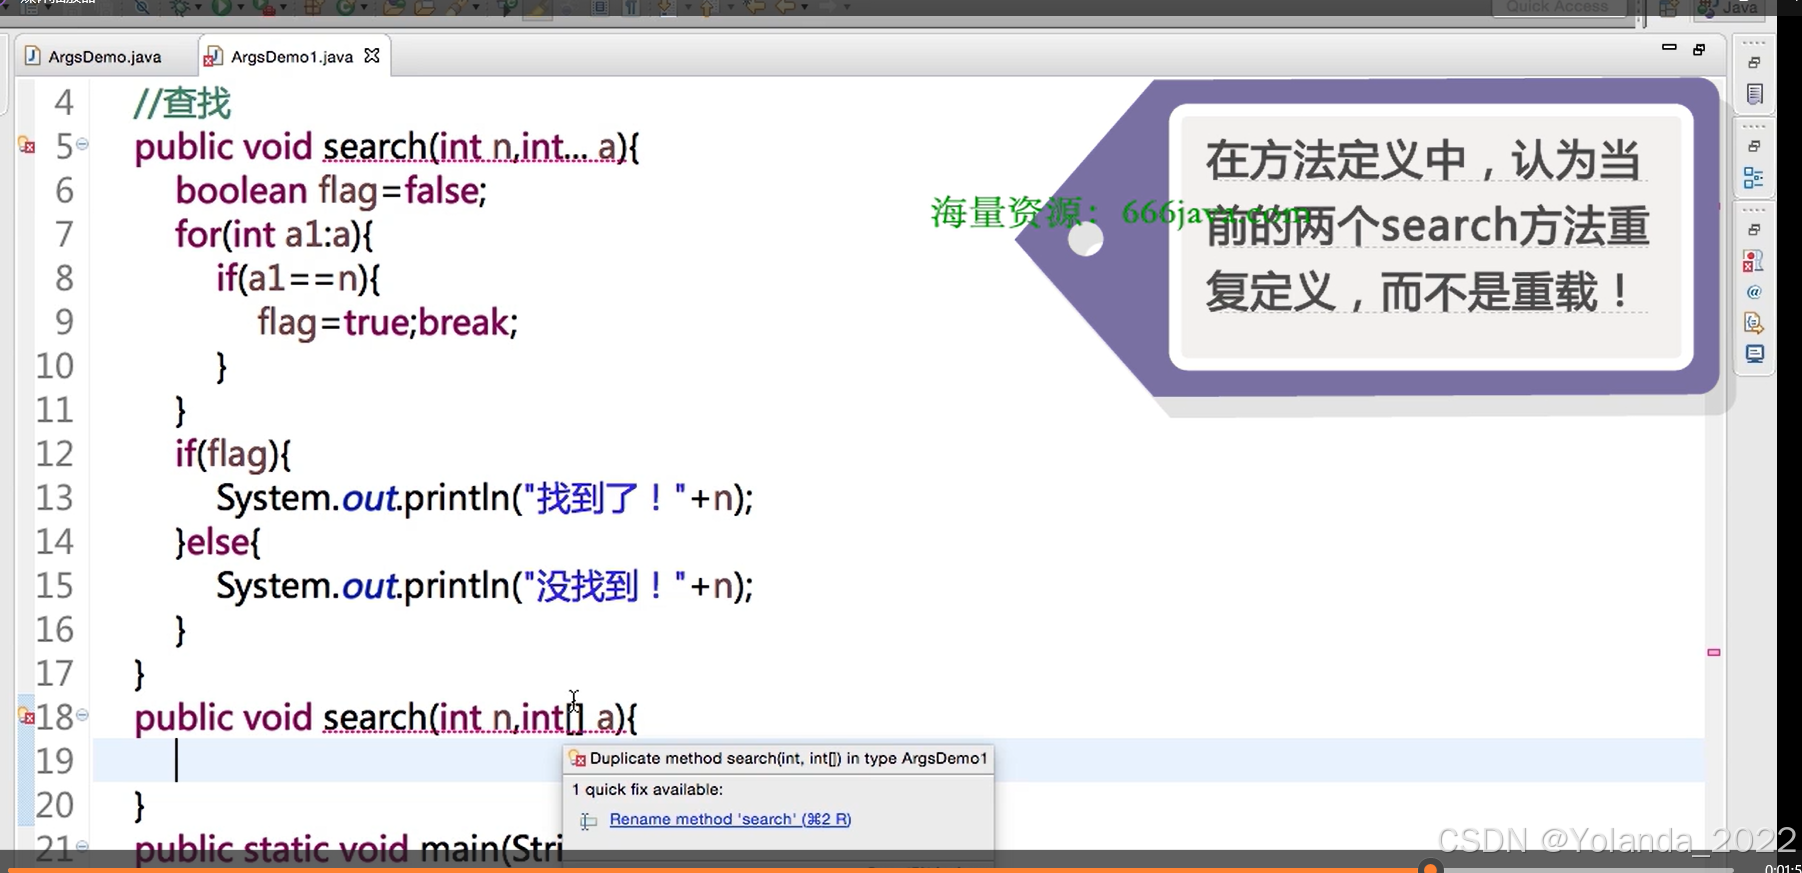This screenshot has height=873, width=1802.
Task: Restore the Task List view stack
Action: pyautogui.click(x=1754, y=63)
